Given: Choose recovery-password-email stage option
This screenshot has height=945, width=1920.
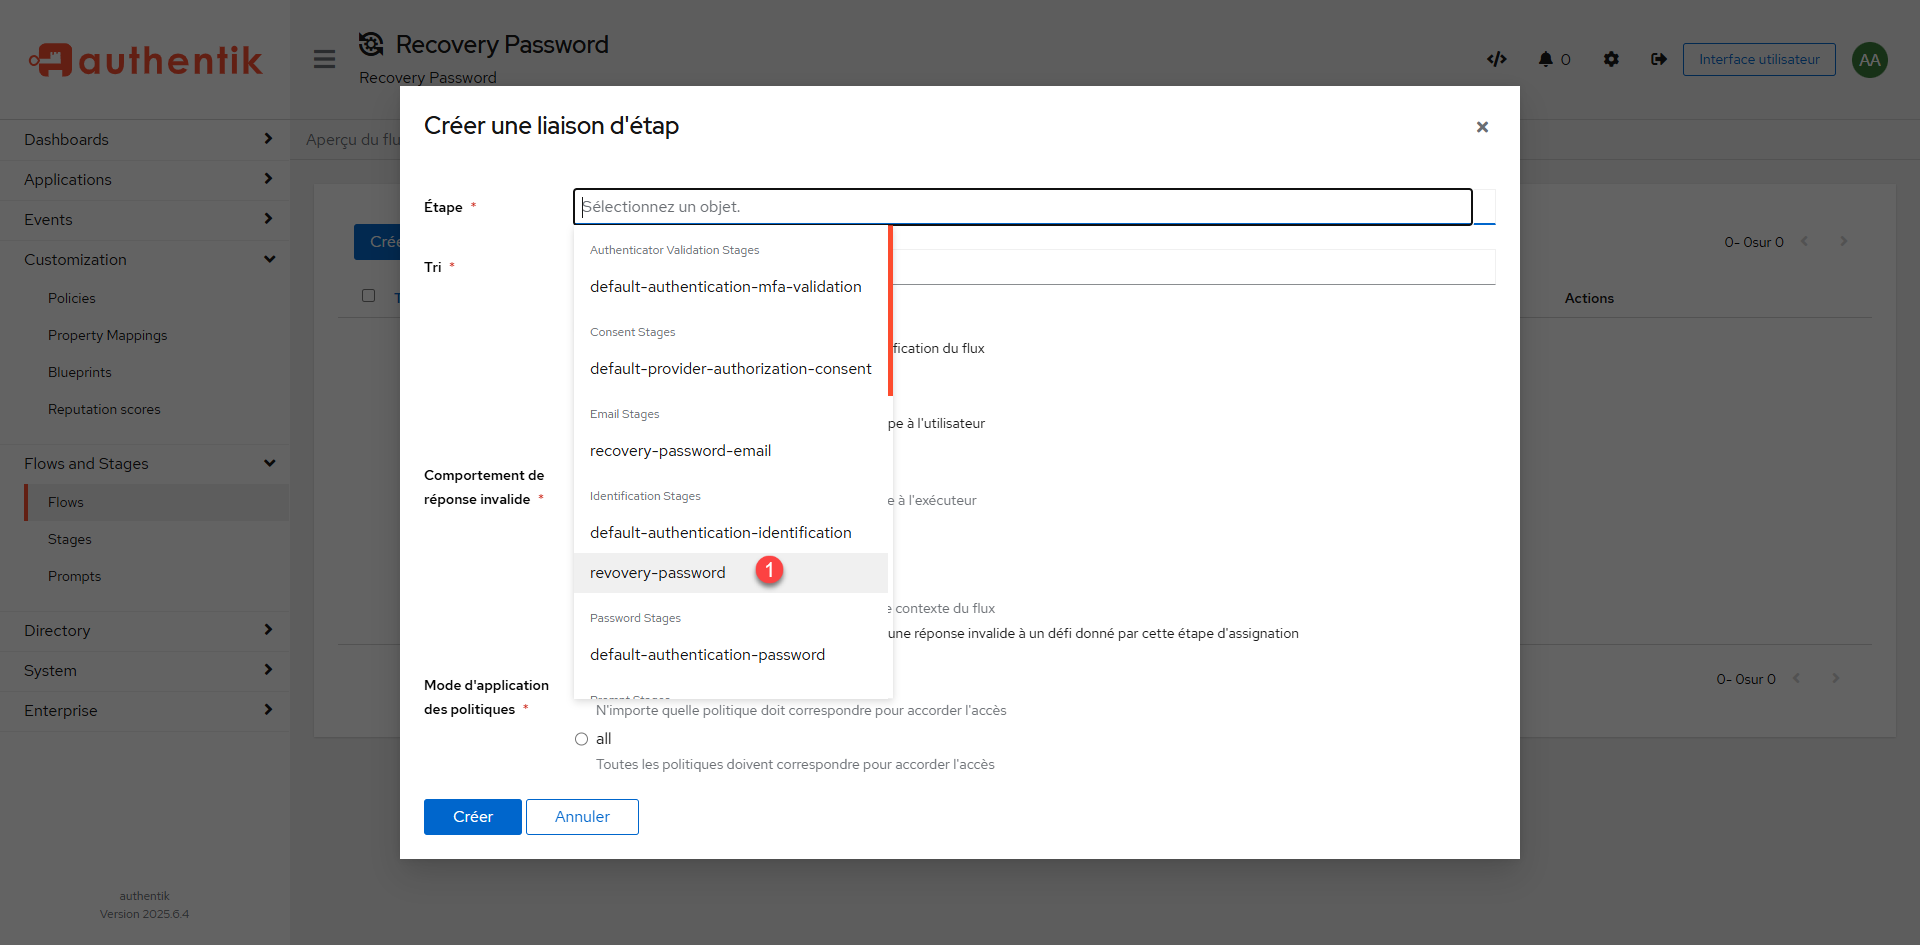Looking at the screenshot, I should [x=680, y=451].
